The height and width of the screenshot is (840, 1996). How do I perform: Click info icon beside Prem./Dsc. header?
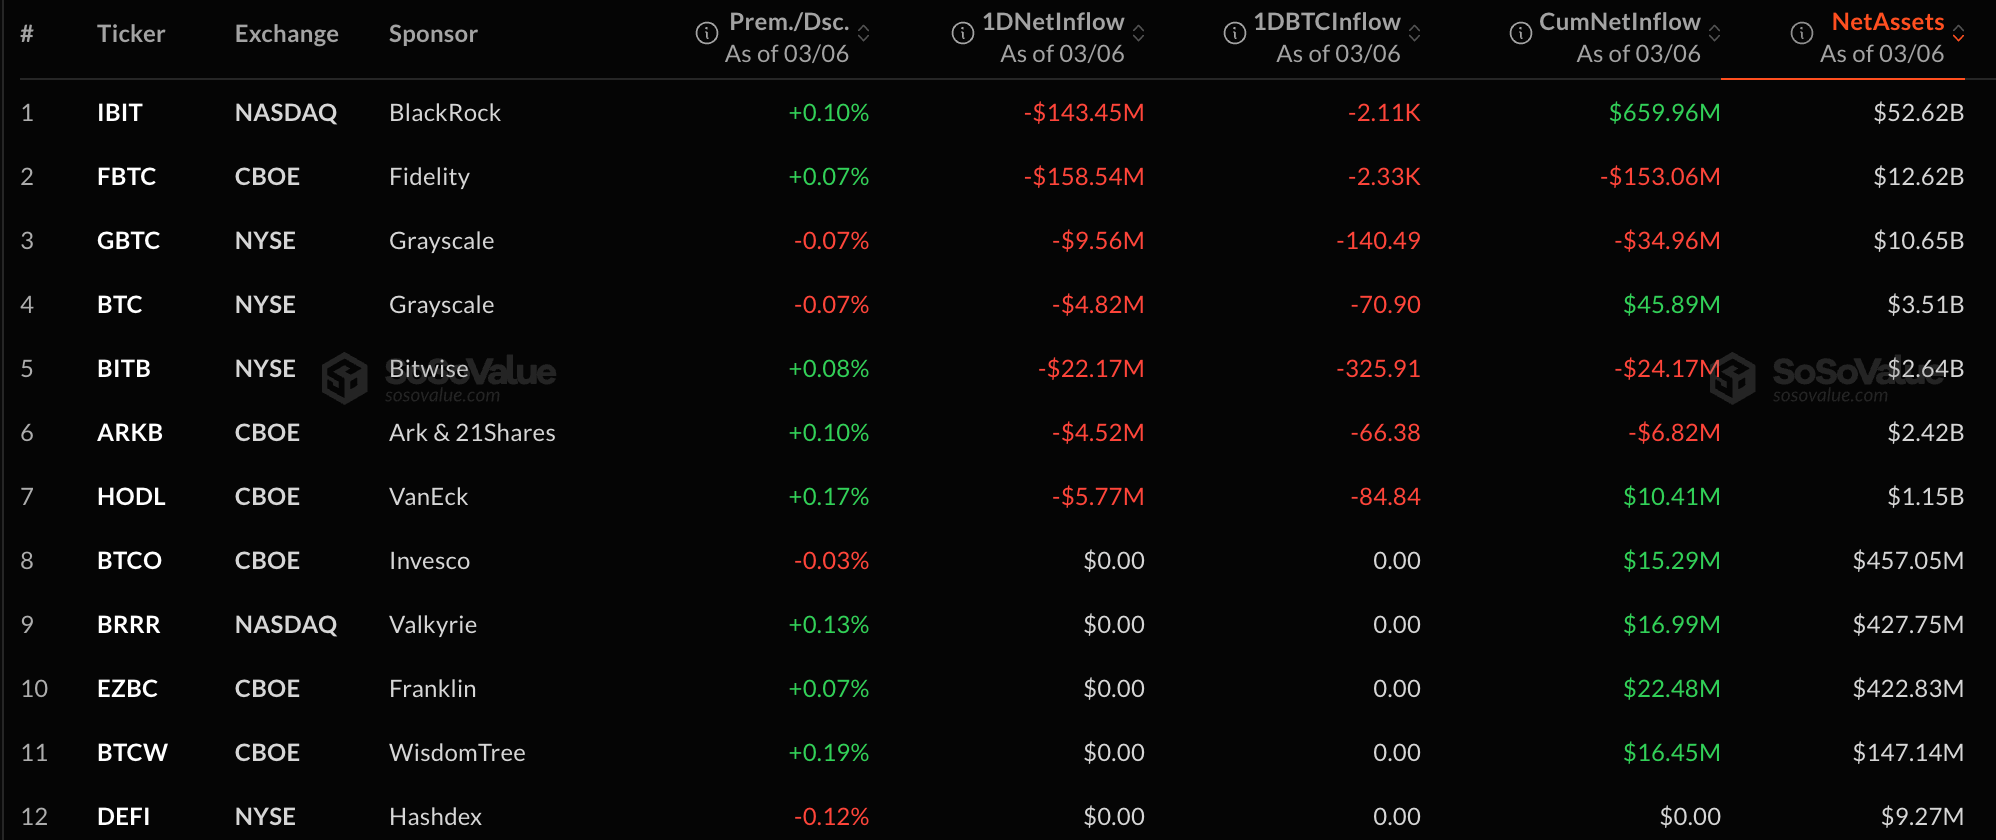[706, 34]
